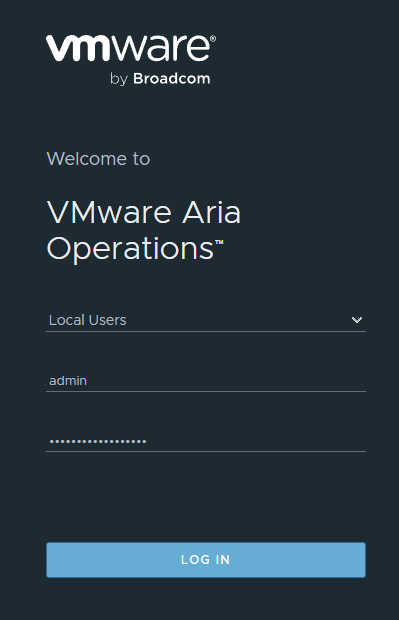The image size is (399, 620).
Task: Click the LOG IN button
Action: tap(206, 560)
